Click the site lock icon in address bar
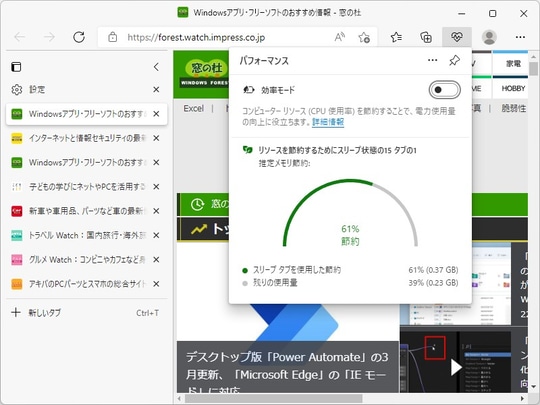This screenshot has height=405, width=540. [113, 37]
